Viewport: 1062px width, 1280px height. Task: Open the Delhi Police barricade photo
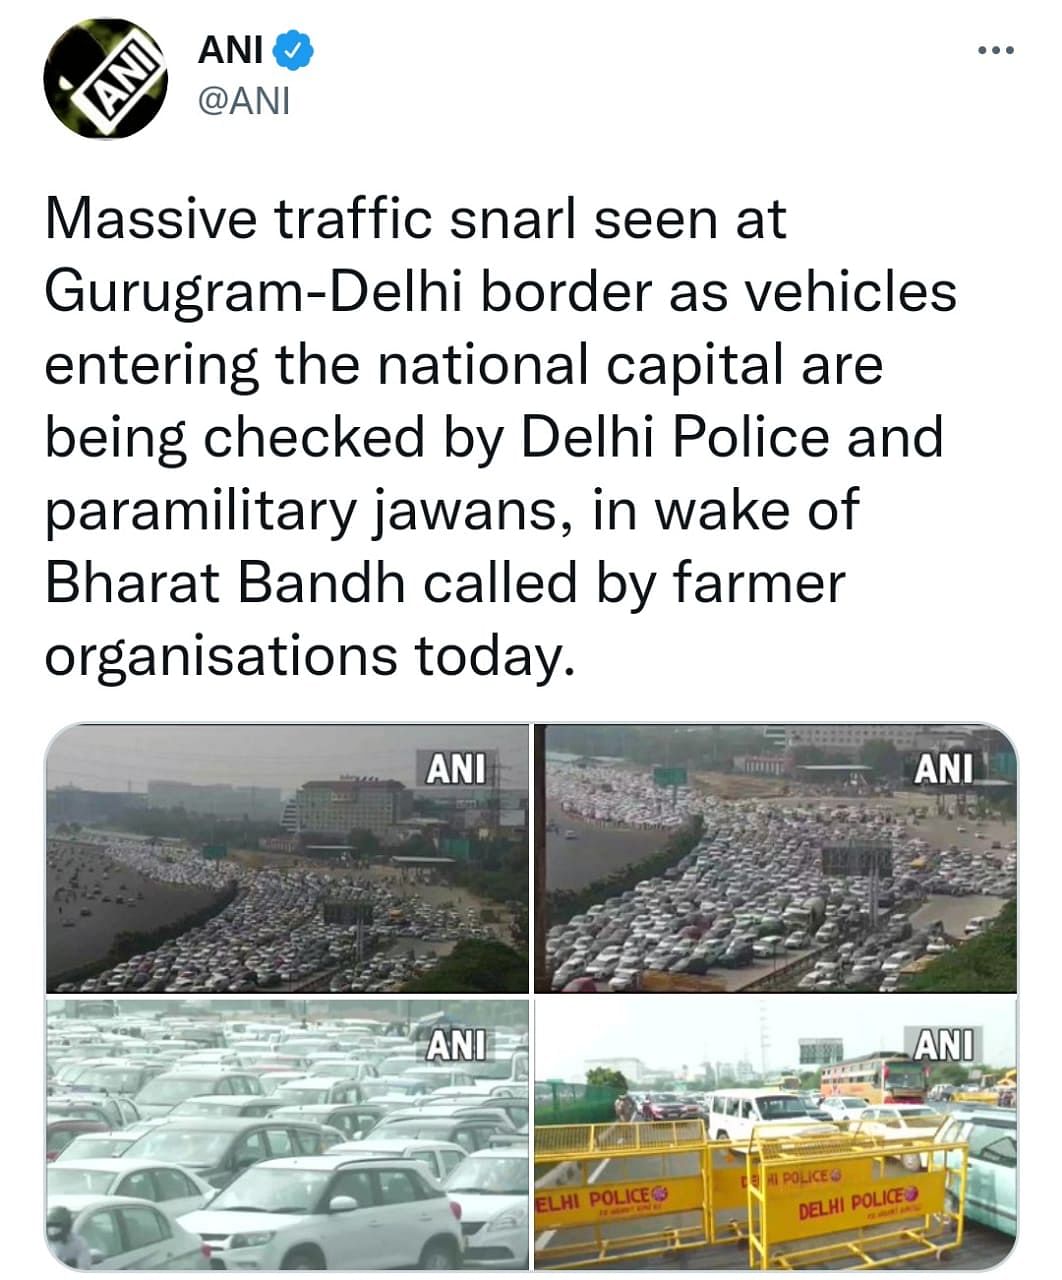(776, 1134)
